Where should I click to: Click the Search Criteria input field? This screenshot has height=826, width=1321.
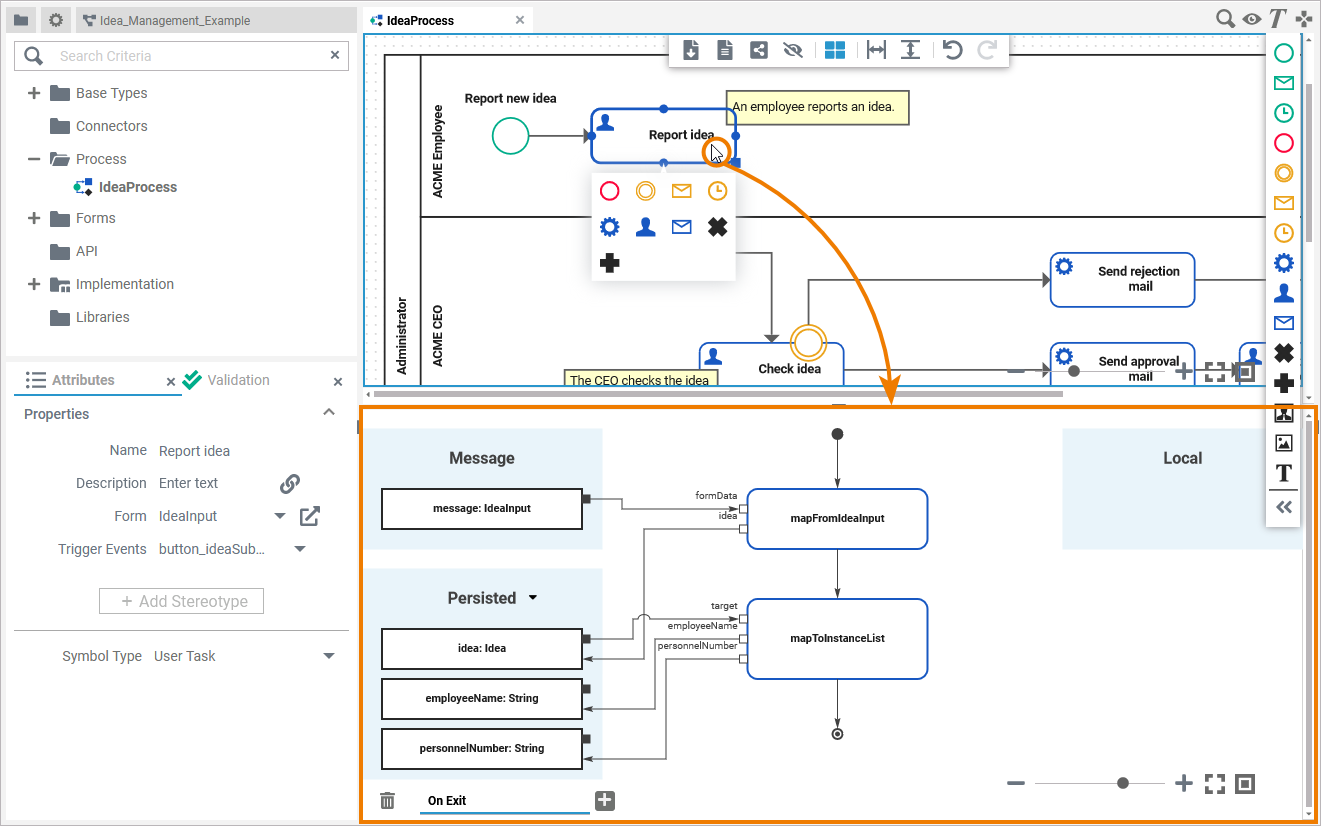tap(190, 56)
